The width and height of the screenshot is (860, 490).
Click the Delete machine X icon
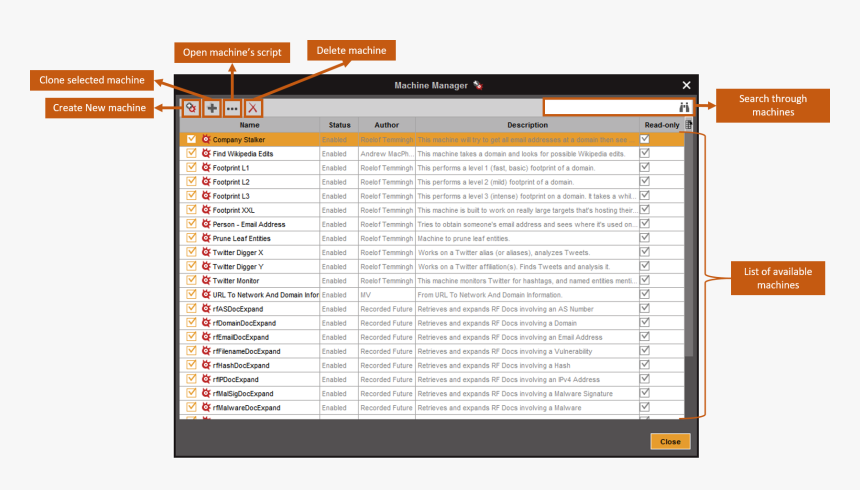[253, 108]
